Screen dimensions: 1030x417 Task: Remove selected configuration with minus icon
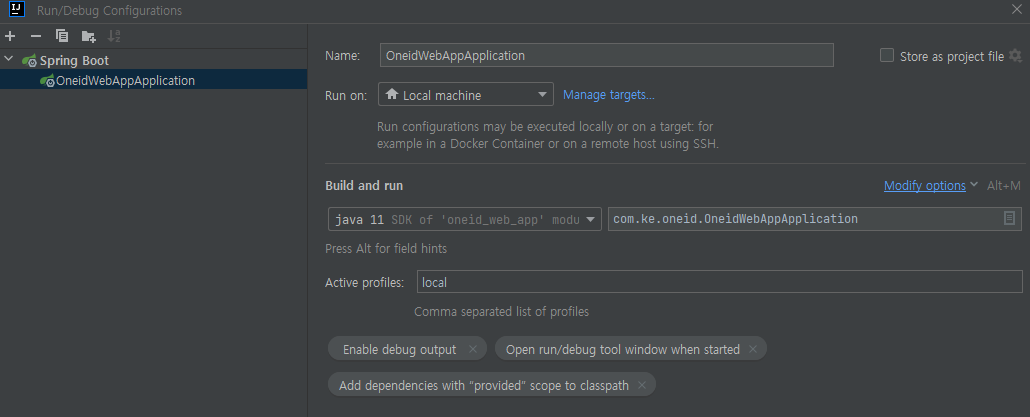[x=36, y=36]
